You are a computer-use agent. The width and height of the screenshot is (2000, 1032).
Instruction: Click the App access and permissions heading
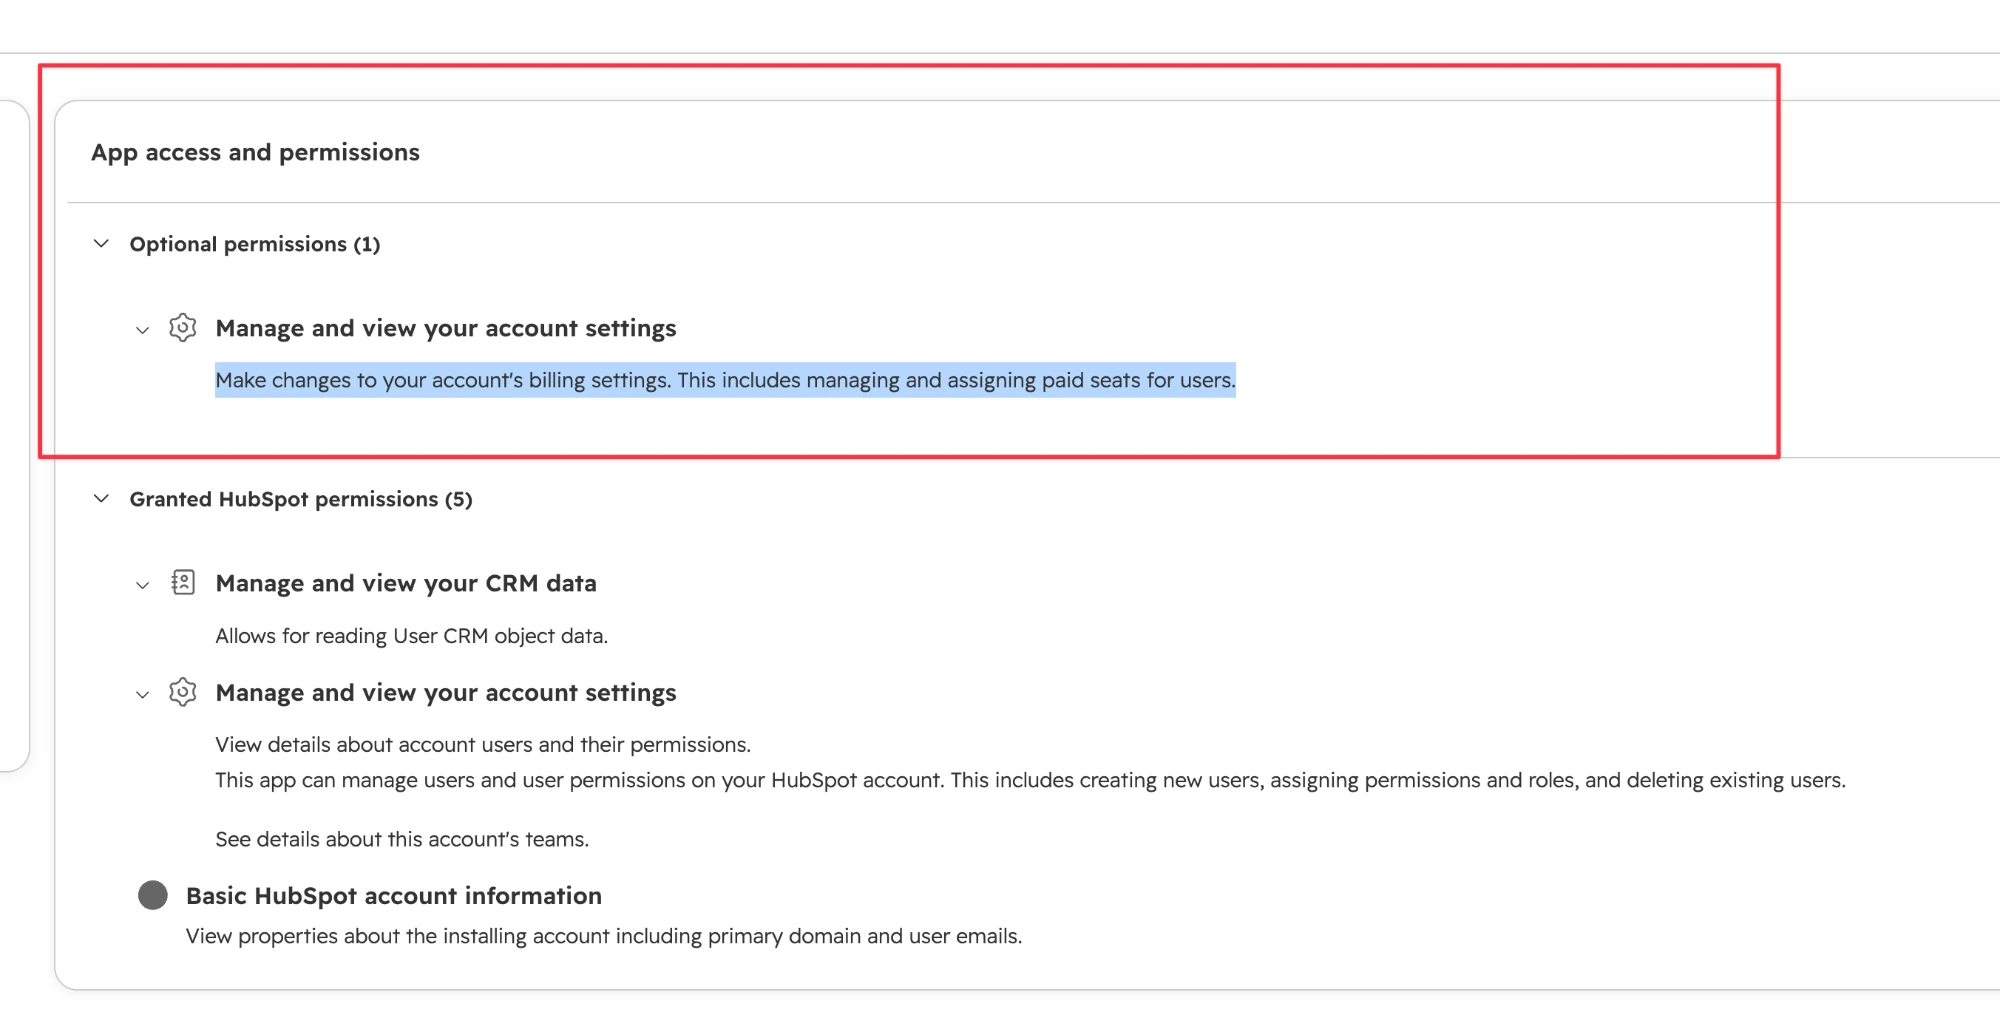coord(255,152)
